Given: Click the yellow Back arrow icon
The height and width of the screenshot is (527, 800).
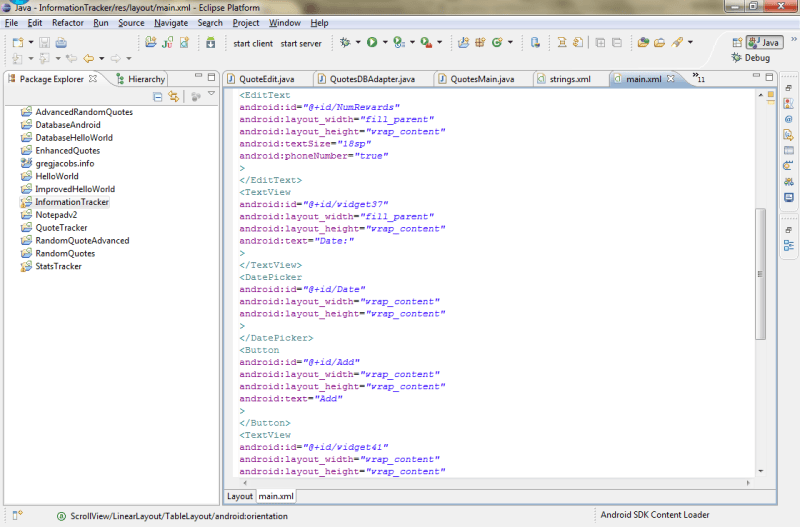Looking at the screenshot, I should (89, 58).
